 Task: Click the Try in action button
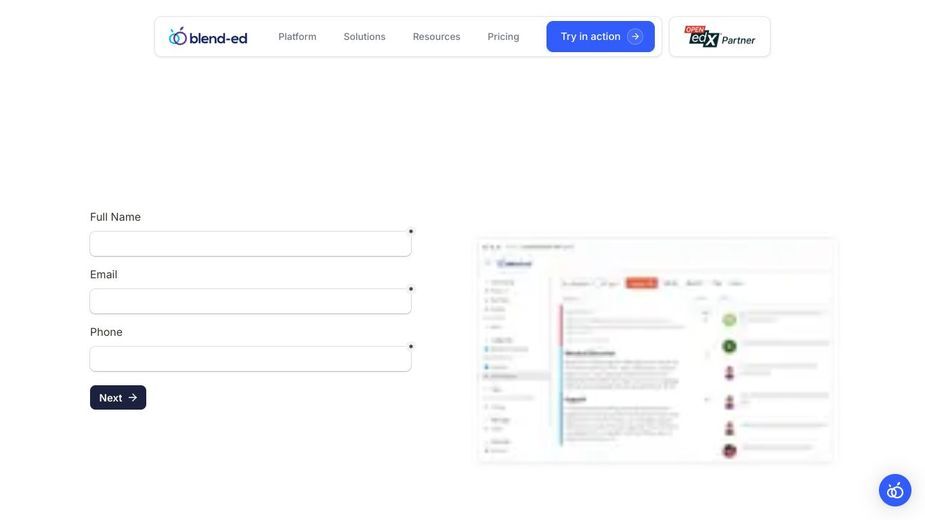point(600,37)
